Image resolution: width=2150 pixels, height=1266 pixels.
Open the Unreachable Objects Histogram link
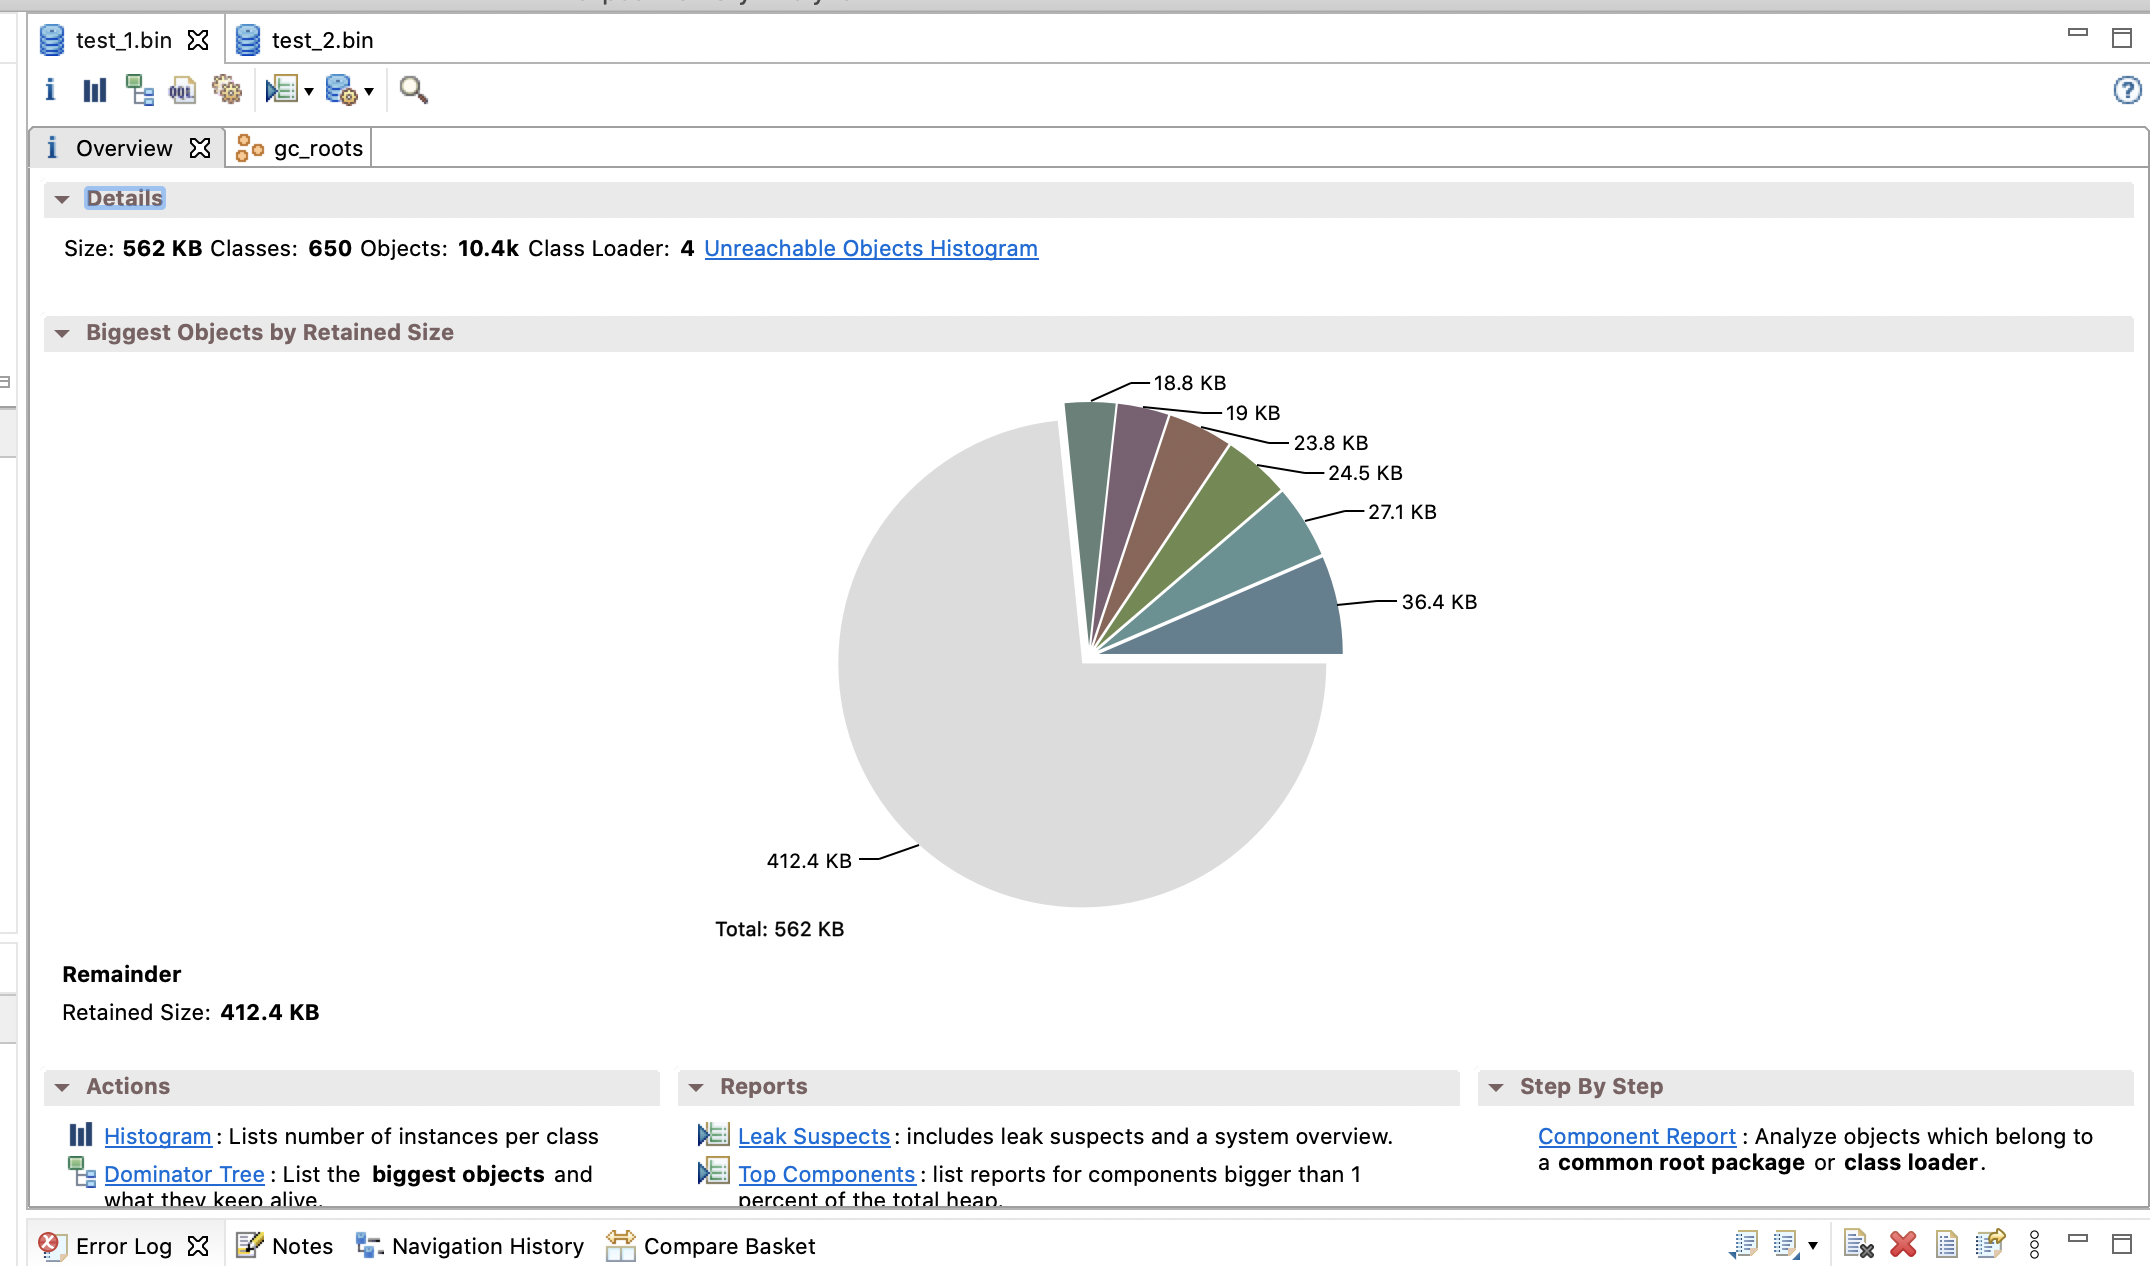click(x=871, y=248)
